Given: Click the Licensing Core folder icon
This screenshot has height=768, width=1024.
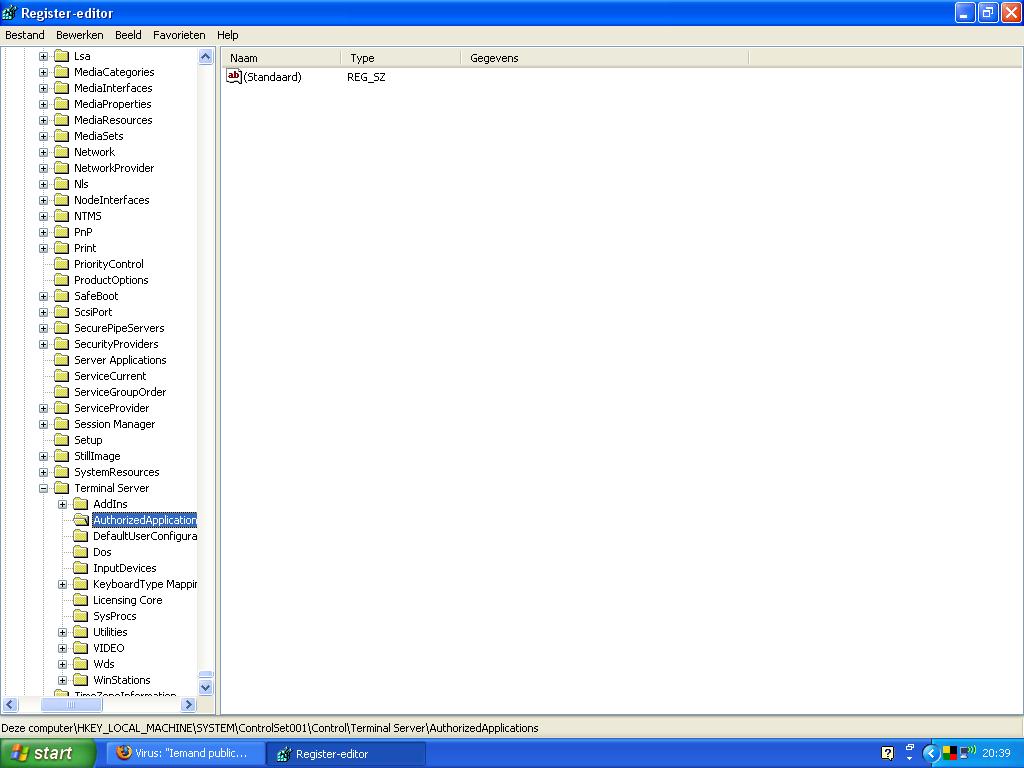Looking at the screenshot, I should (80, 600).
